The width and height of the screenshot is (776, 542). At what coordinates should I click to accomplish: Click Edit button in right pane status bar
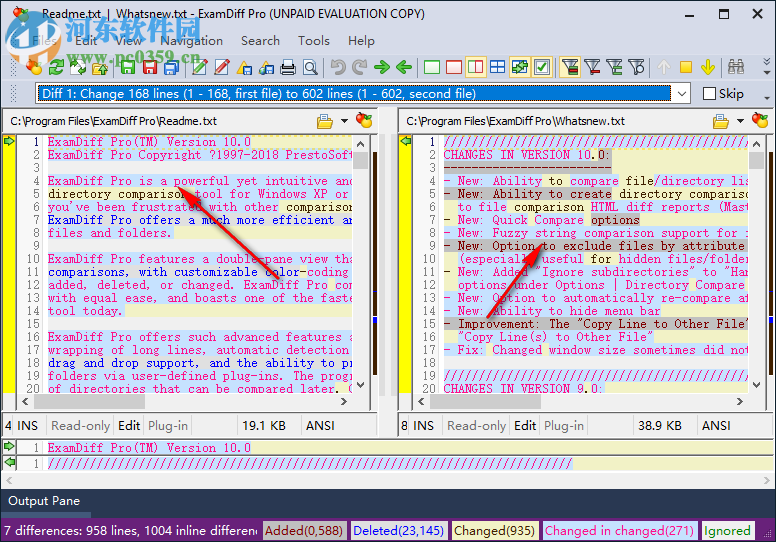[x=525, y=426]
